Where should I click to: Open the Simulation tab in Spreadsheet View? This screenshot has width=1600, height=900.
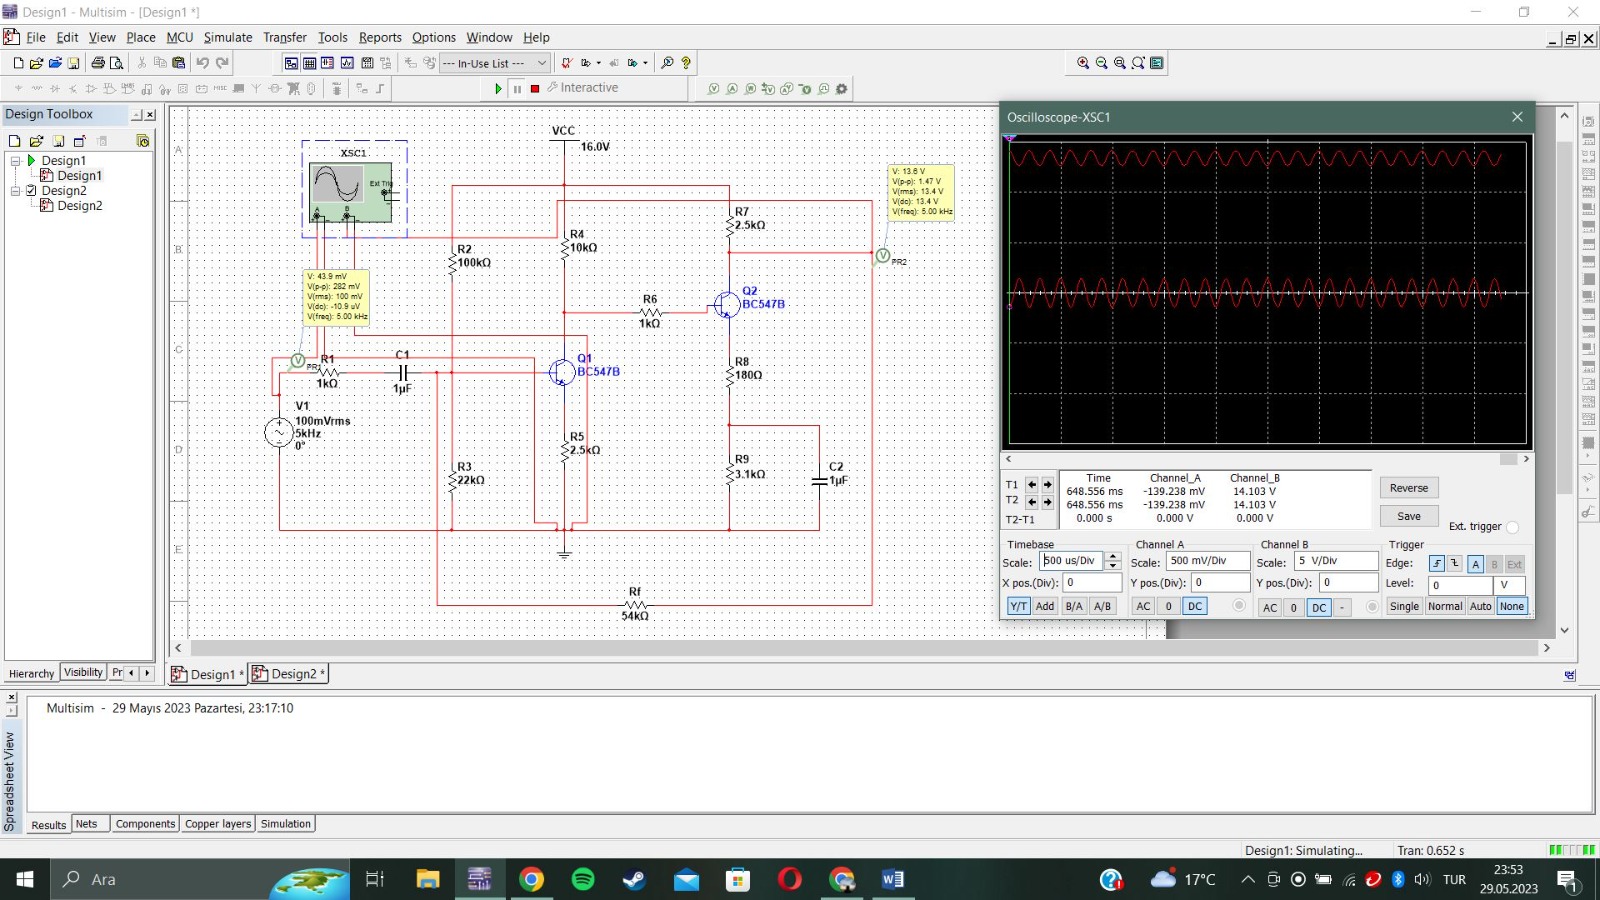tap(286, 824)
